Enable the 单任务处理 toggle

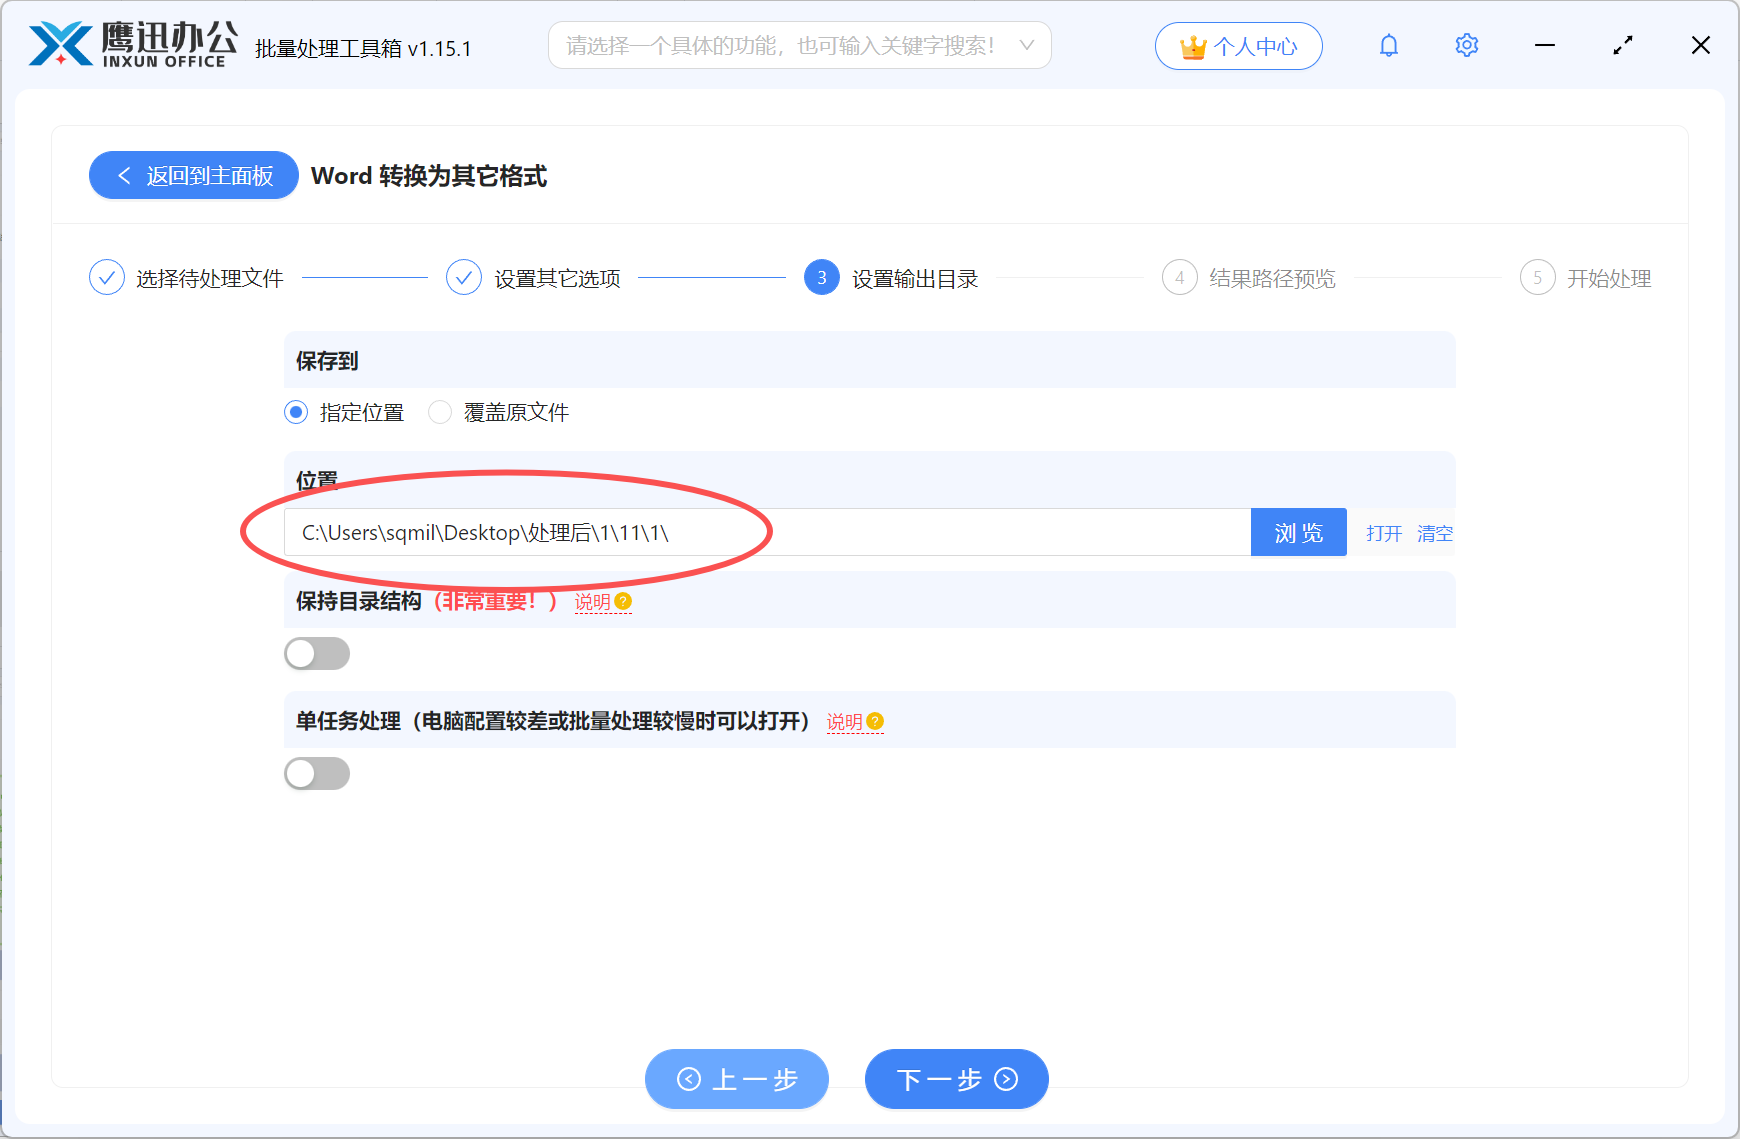(x=317, y=773)
